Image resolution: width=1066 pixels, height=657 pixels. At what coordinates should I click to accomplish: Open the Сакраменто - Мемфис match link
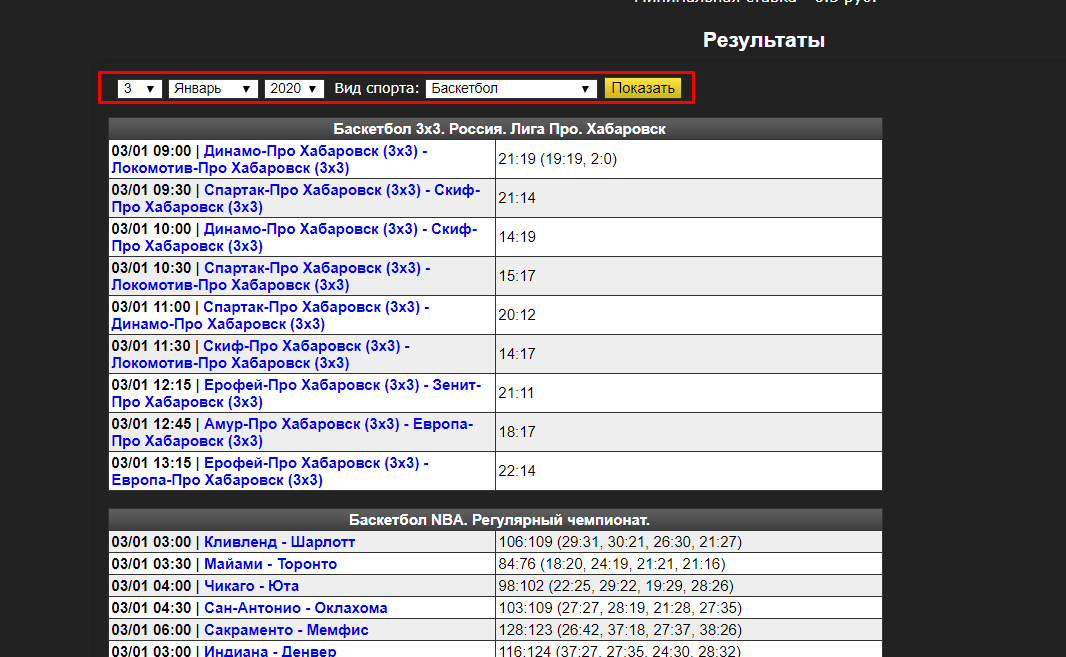286,630
